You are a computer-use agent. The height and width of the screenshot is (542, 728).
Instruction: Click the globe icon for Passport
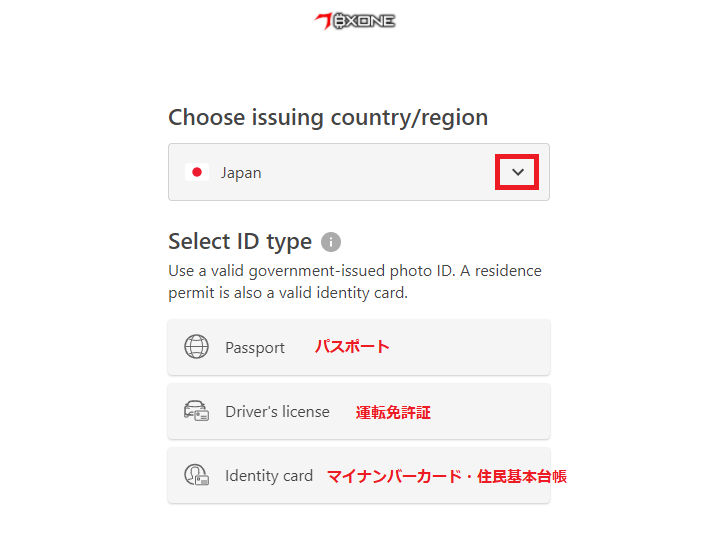[x=197, y=347]
